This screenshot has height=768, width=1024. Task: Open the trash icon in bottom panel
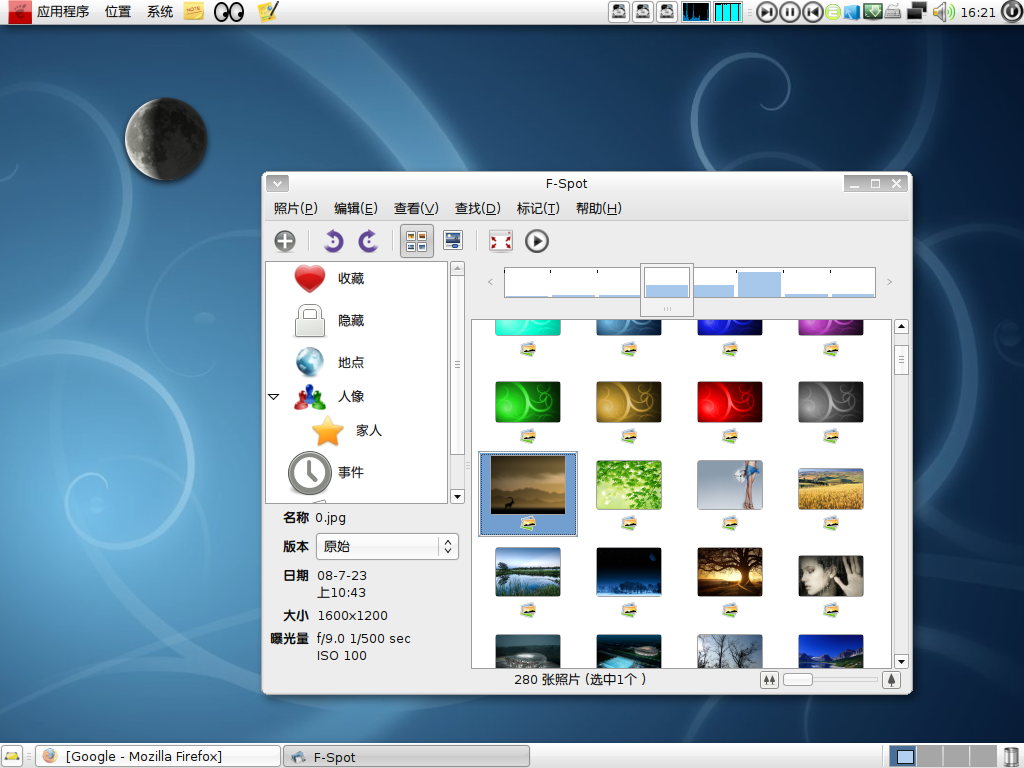(1011, 756)
